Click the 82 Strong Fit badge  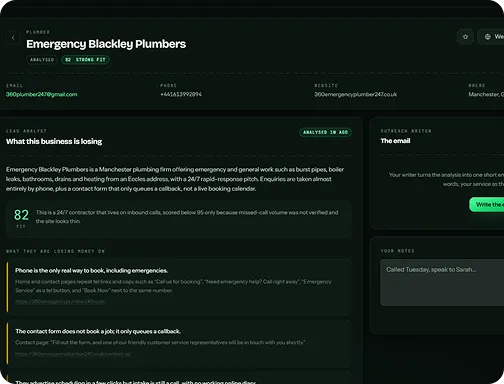coord(85,60)
